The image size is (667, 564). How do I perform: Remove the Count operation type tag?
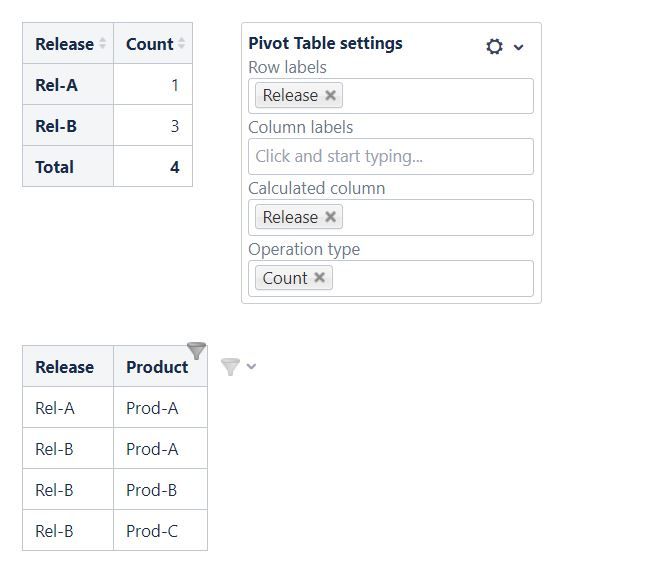[x=320, y=278]
